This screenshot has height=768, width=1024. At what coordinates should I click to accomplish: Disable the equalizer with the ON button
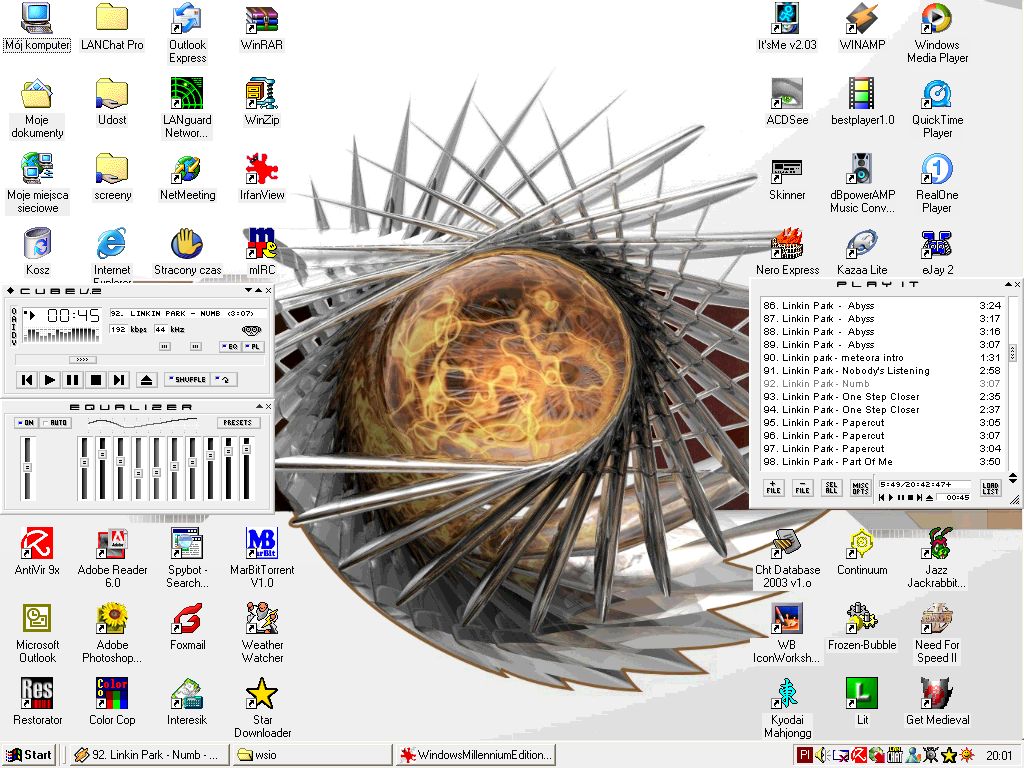(26, 423)
